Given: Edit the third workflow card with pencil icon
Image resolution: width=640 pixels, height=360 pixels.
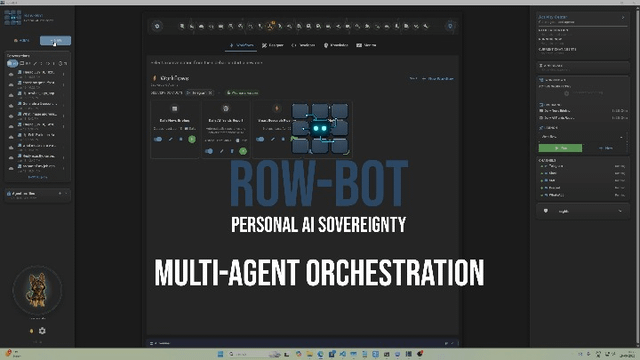Looking at the screenshot, I should tap(273, 140).
